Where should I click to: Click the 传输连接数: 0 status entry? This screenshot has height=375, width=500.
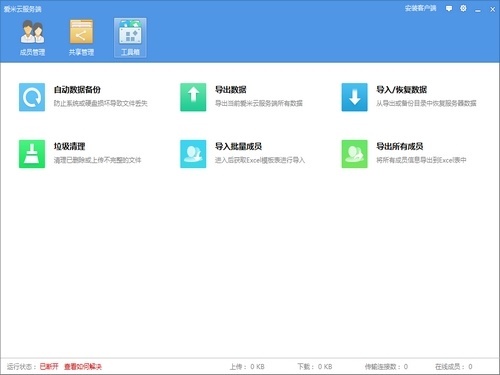click(386, 367)
